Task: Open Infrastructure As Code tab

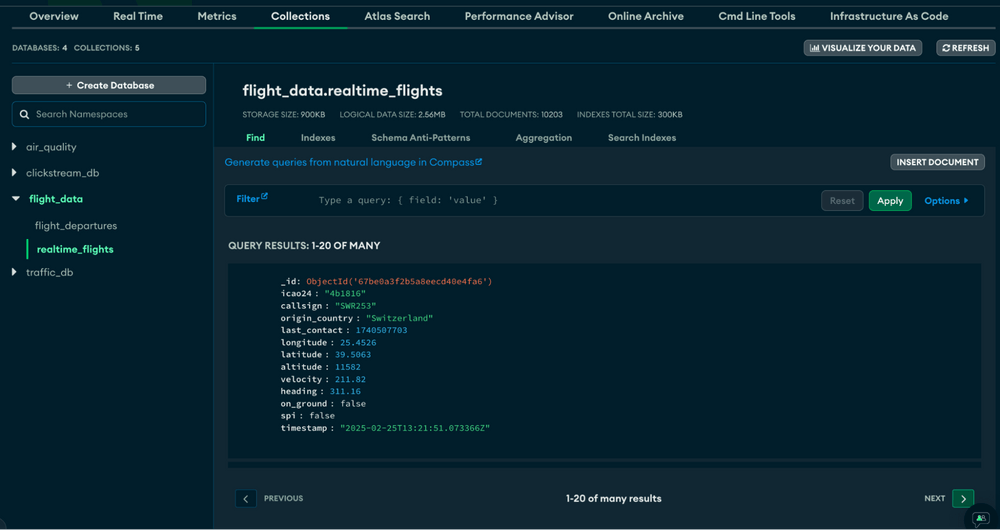Action: coord(889,17)
